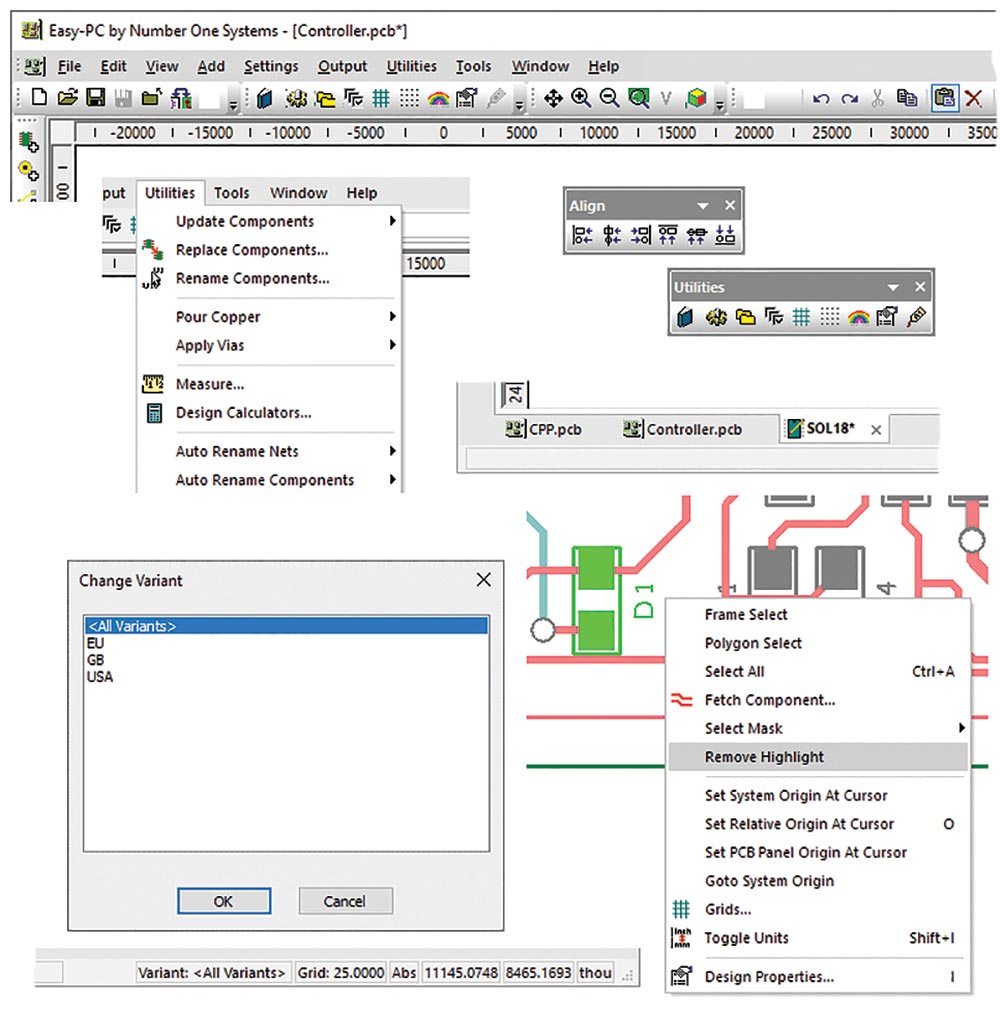Image resolution: width=1000 pixels, height=1009 pixels.
Task: Copy selection using the copy icon
Action: pos(907,98)
